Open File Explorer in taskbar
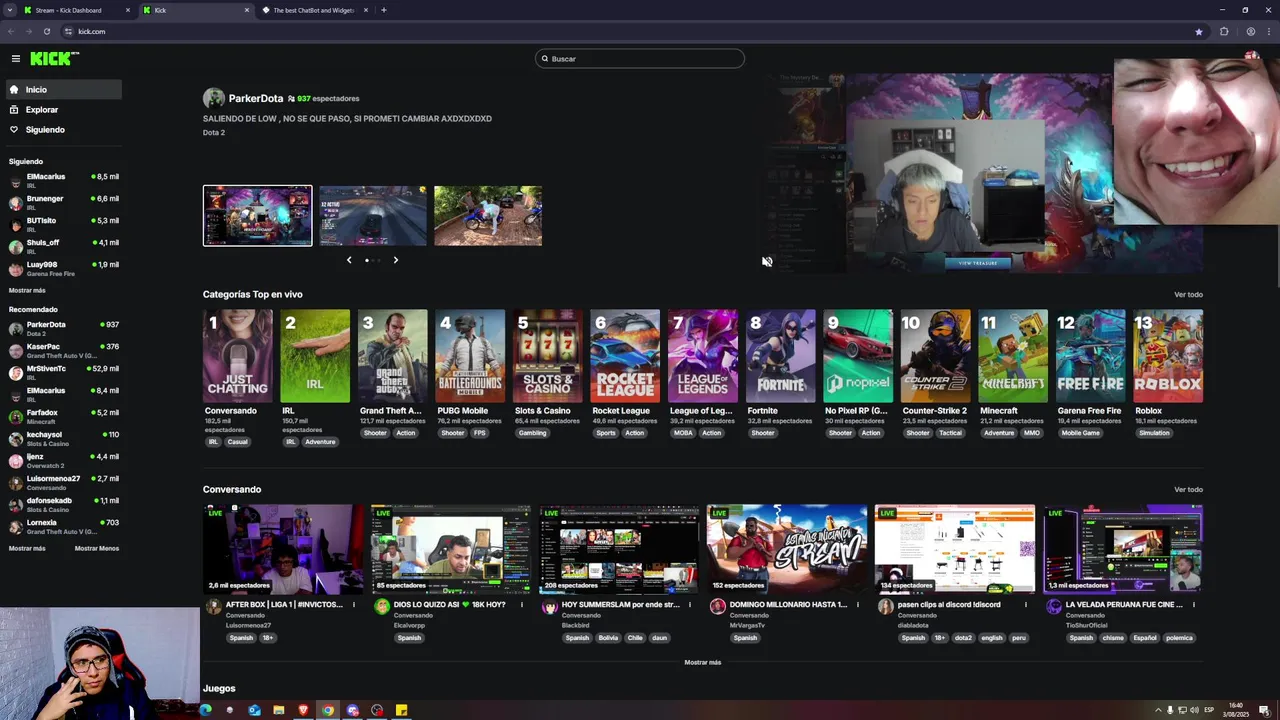The image size is (1280, 720). 279,710
